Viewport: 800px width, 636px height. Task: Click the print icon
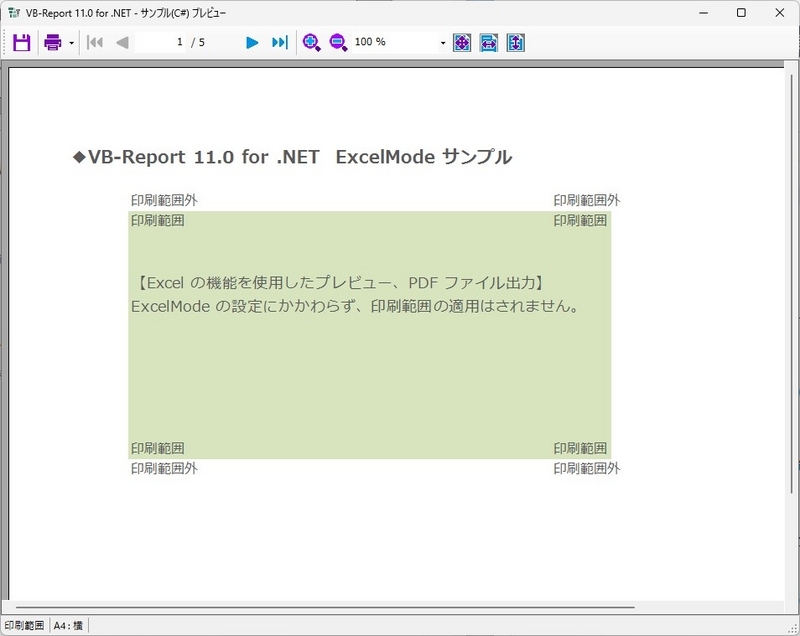(x=53, y=42)
